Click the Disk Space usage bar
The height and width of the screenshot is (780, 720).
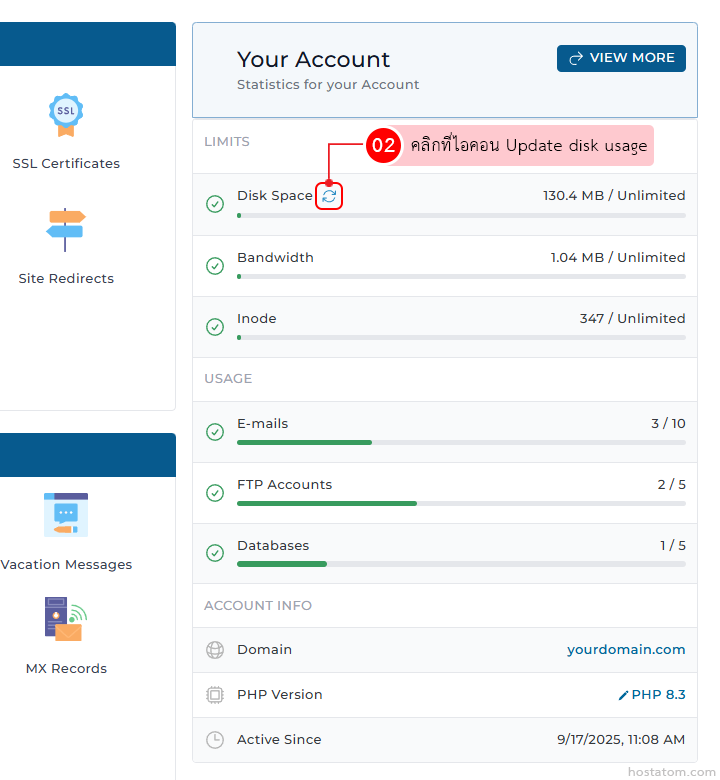tap(461, 215)
